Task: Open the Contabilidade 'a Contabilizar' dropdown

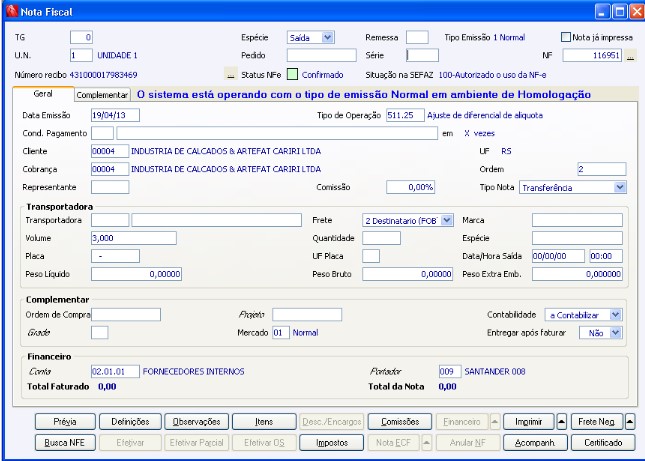Action: click(615, 315)
